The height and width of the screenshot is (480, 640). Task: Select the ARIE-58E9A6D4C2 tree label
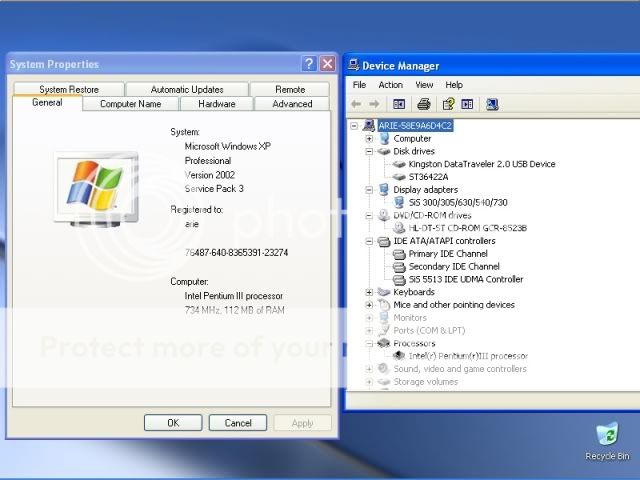click(415, 125)
